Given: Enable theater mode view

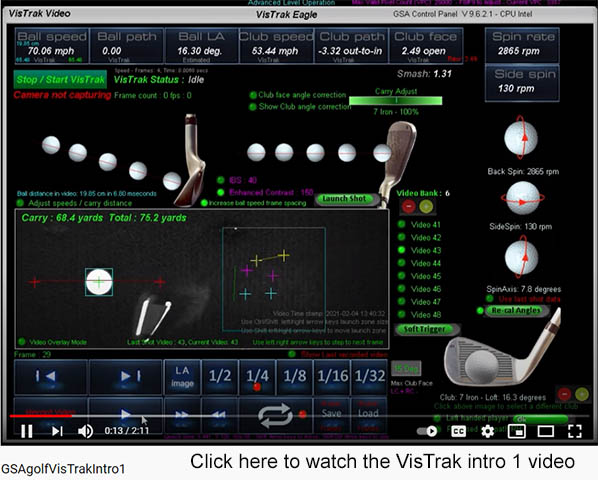Looking at the screenshot, I should pyautogui.click(x=546, y=431).
